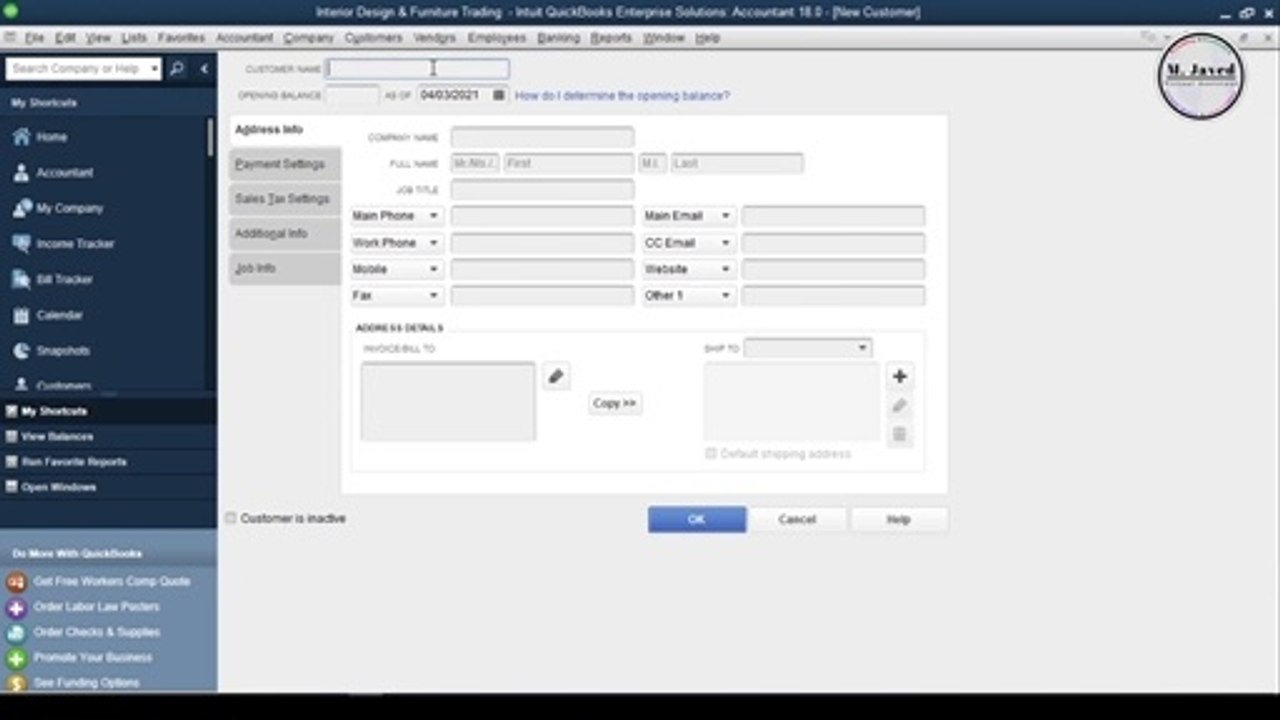Expand the Work Phone type dropdown

[433, 243]
